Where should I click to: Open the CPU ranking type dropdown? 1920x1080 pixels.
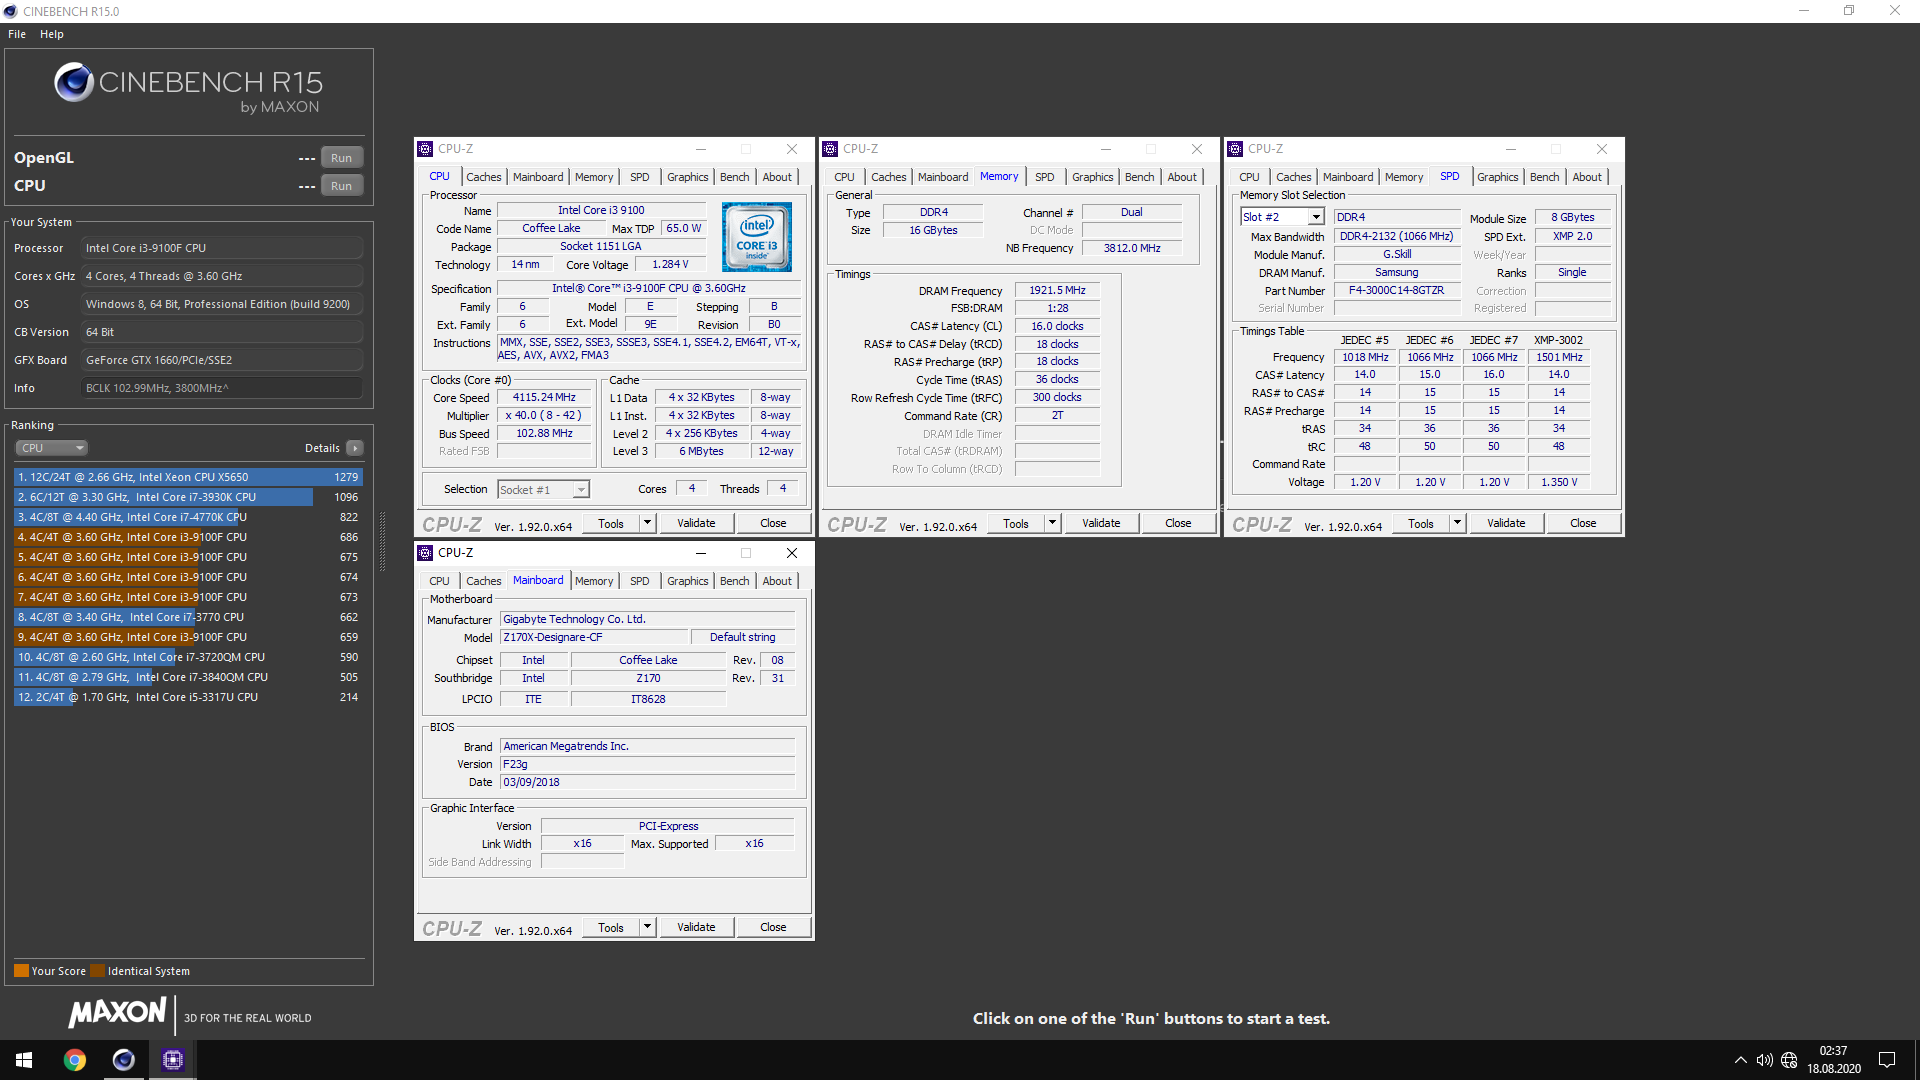point(52,448)
